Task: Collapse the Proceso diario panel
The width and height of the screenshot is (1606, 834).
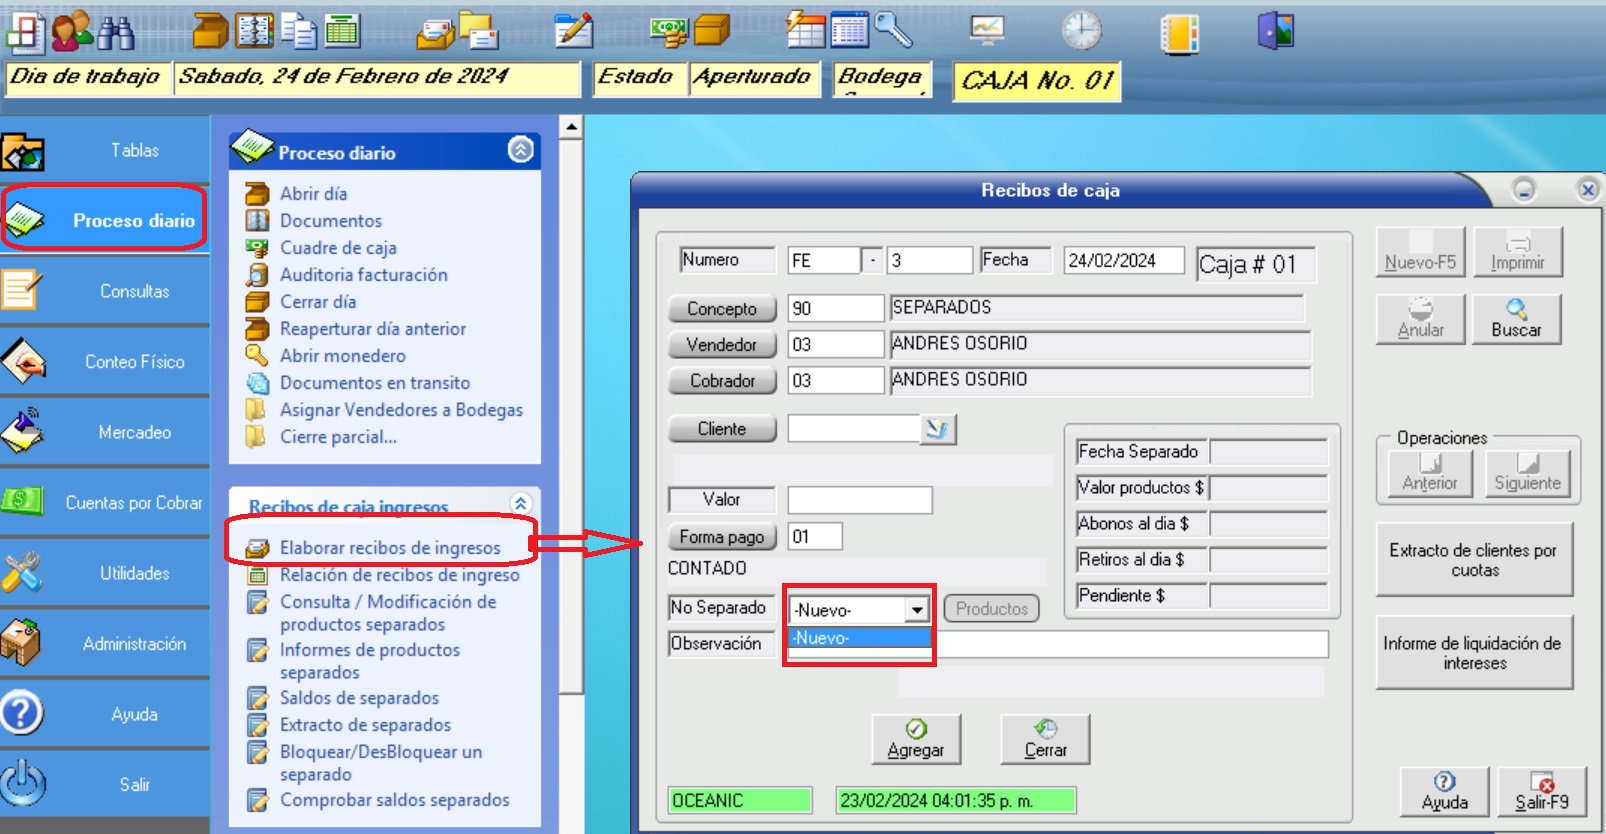Action: 520,150
